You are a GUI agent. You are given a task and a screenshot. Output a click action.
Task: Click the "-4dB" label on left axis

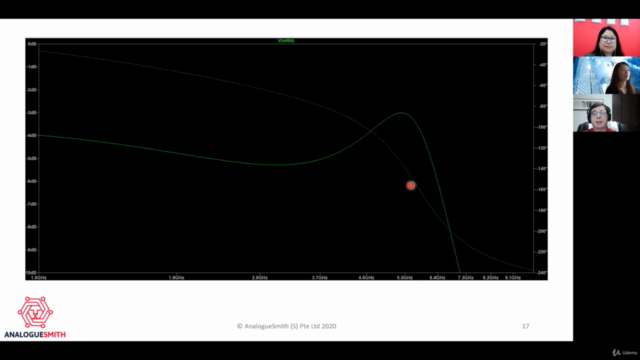(x=32, y=135)
